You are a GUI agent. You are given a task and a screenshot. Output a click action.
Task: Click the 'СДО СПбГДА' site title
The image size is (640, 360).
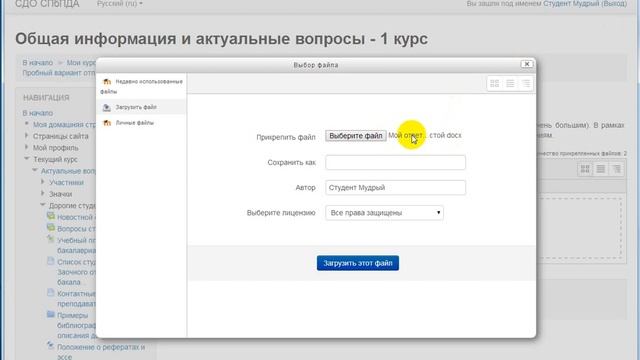coord(47,4)
